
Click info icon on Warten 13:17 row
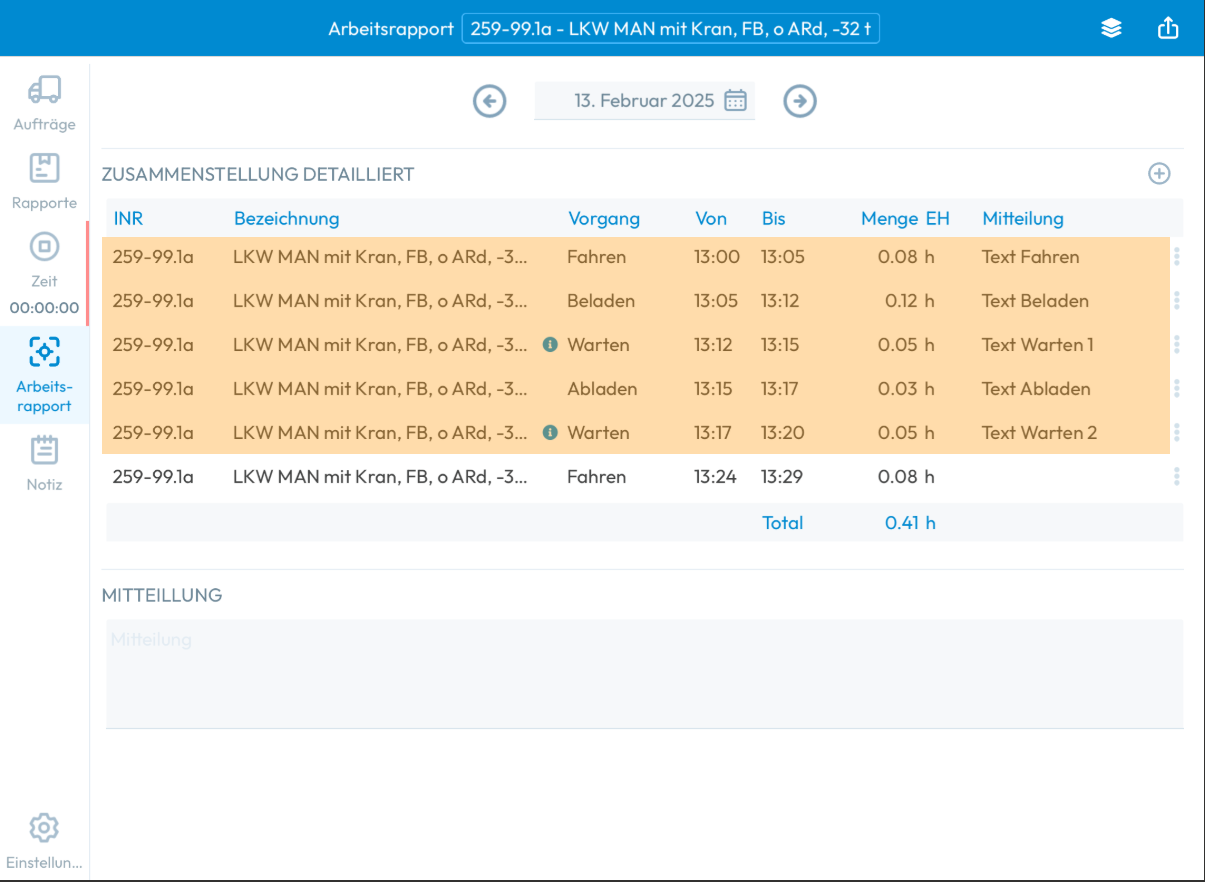coord(549,433)
